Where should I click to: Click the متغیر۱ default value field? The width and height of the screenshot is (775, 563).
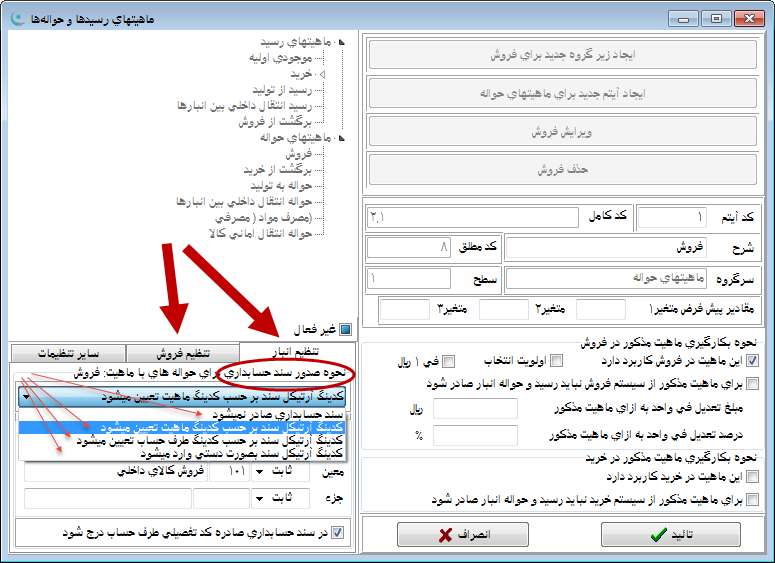601,309
